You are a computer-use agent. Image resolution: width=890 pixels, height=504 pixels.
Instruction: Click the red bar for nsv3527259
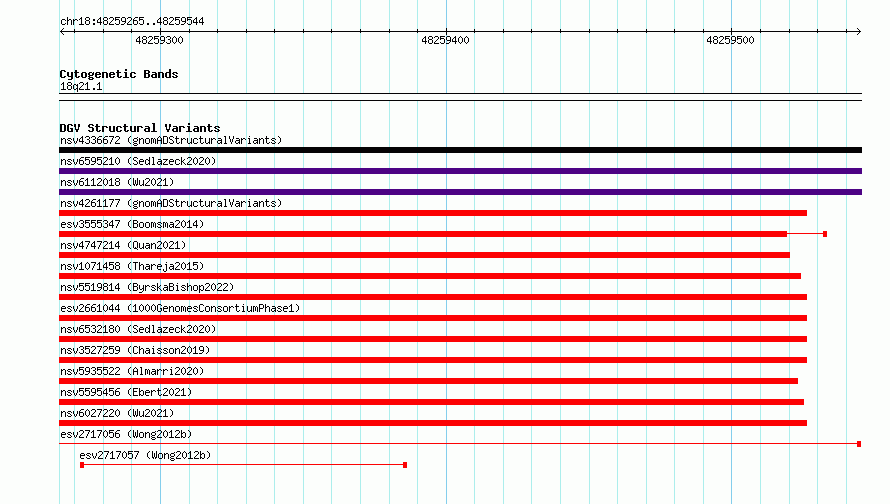tap(433, 360)
